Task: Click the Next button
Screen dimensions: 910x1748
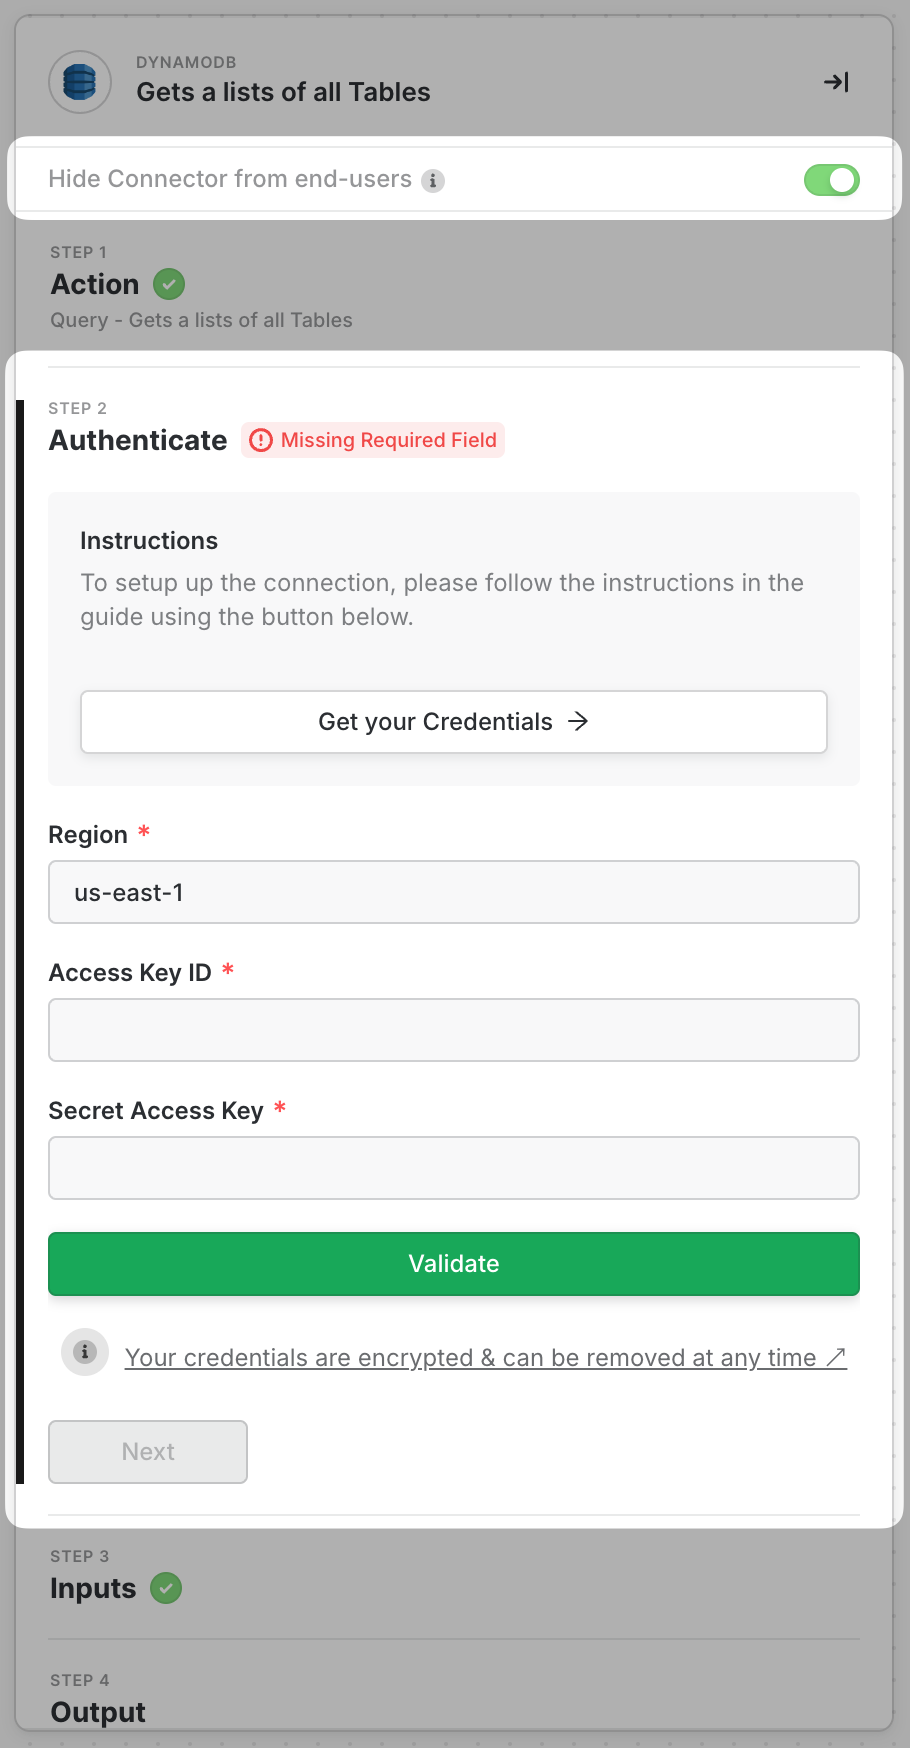Action: pos(148,1451)
